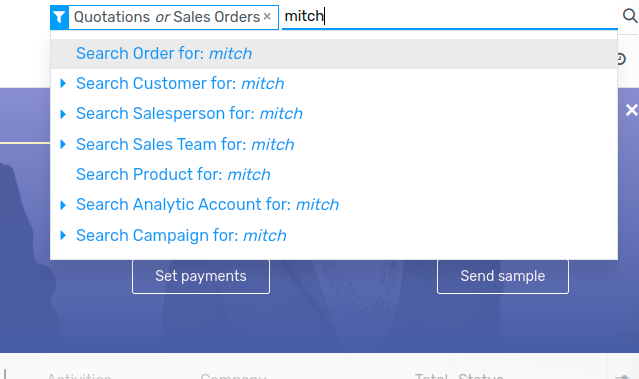Select Search Product for: mitch

pos(334,174)
